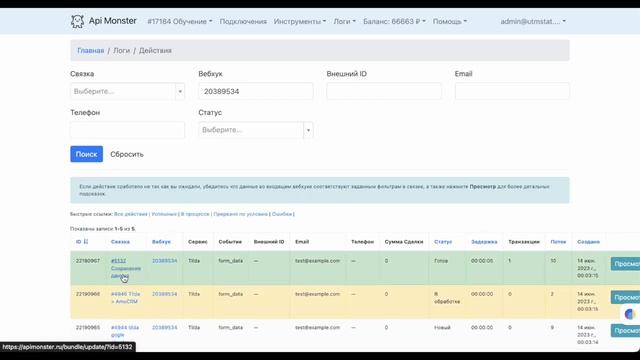Click the Сбросить button

(127, 154)
